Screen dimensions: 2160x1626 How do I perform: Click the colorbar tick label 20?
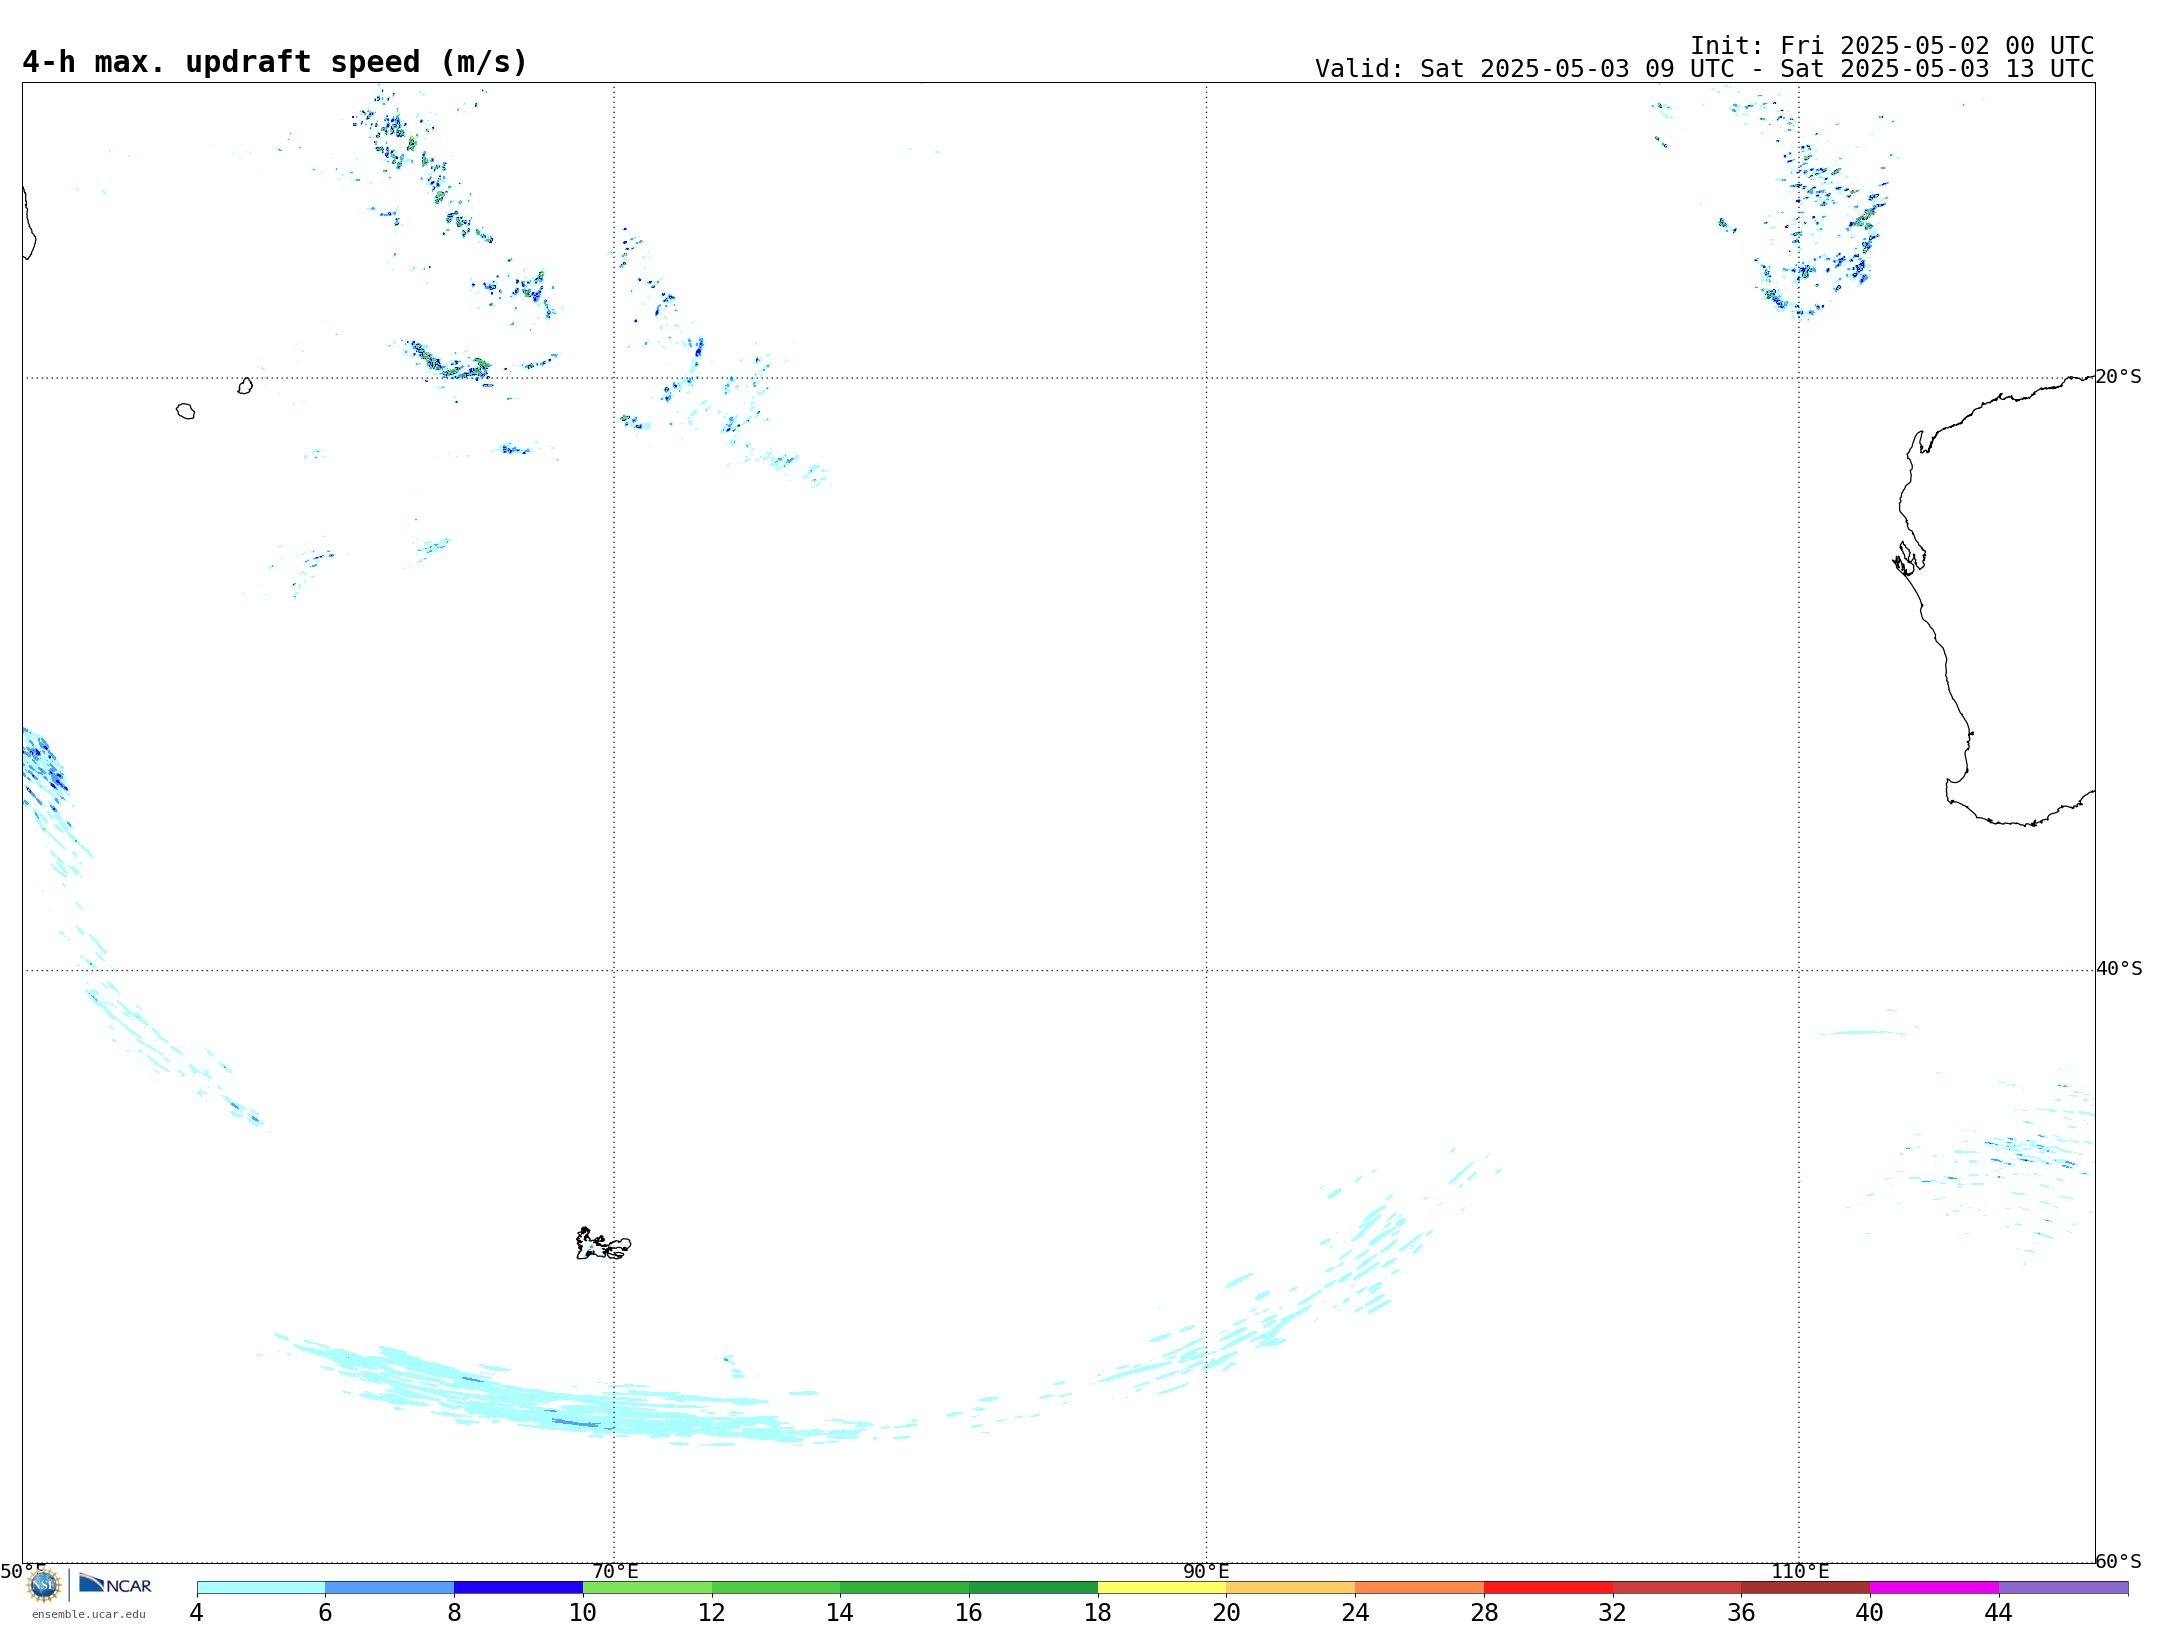[x=1227, y=1612]
